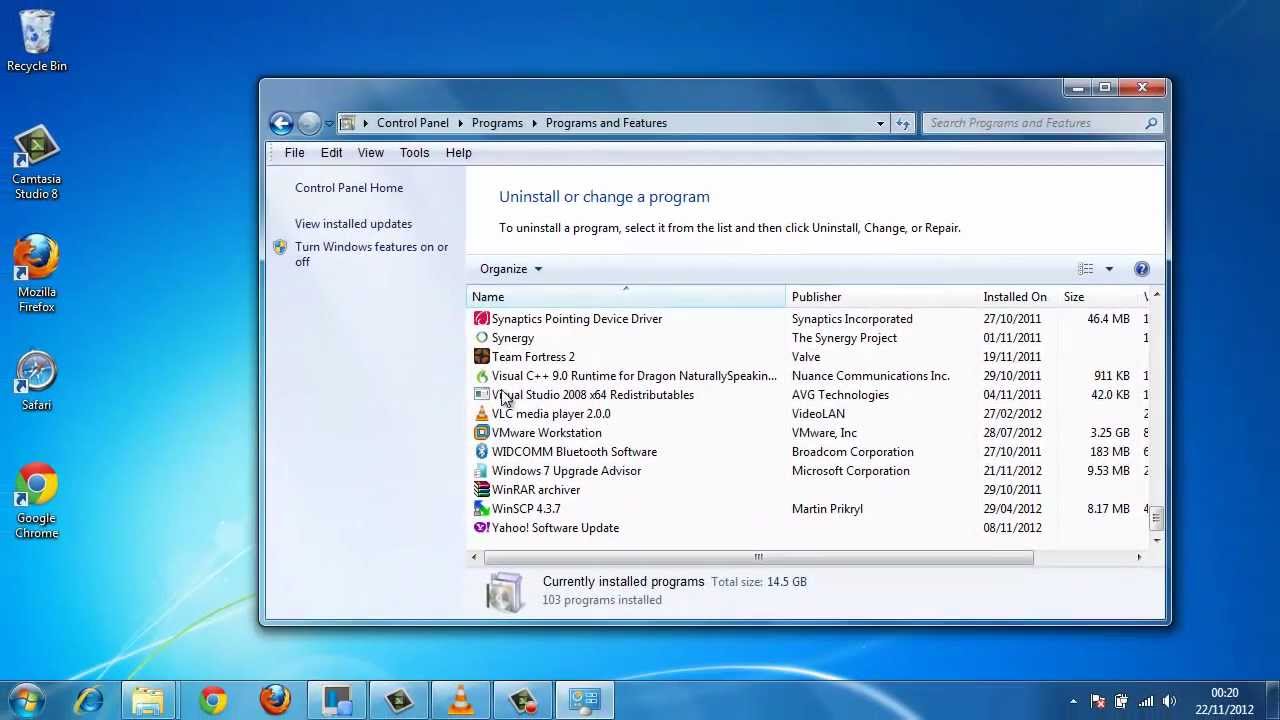Screen dimensions: 1280x720
Task: Open Internet Explorer from the taskbar
Action: tap(89, 700)
